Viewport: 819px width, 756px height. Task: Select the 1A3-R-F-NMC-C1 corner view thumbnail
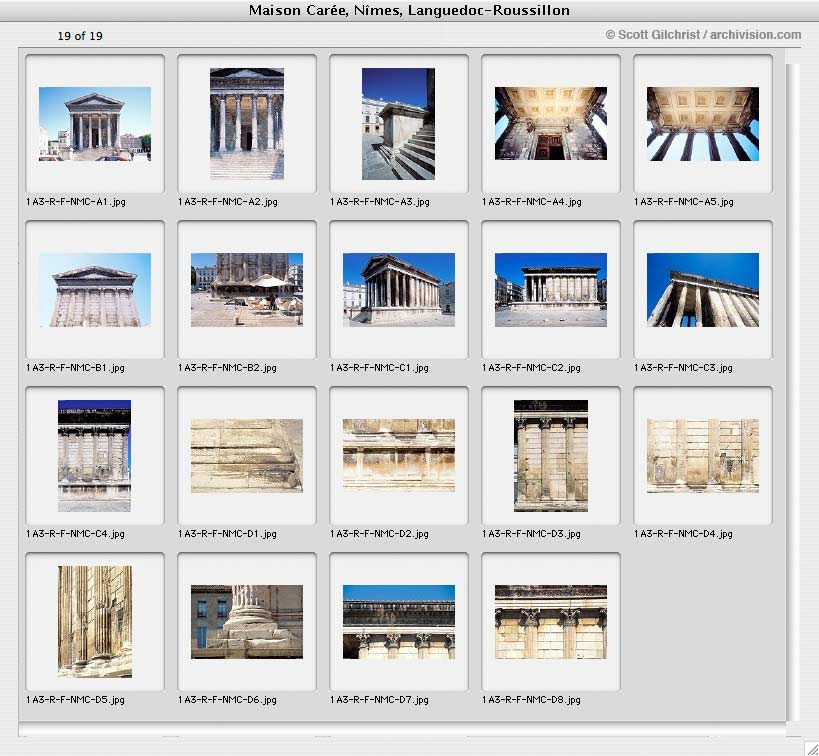click(x=399, y=290)
